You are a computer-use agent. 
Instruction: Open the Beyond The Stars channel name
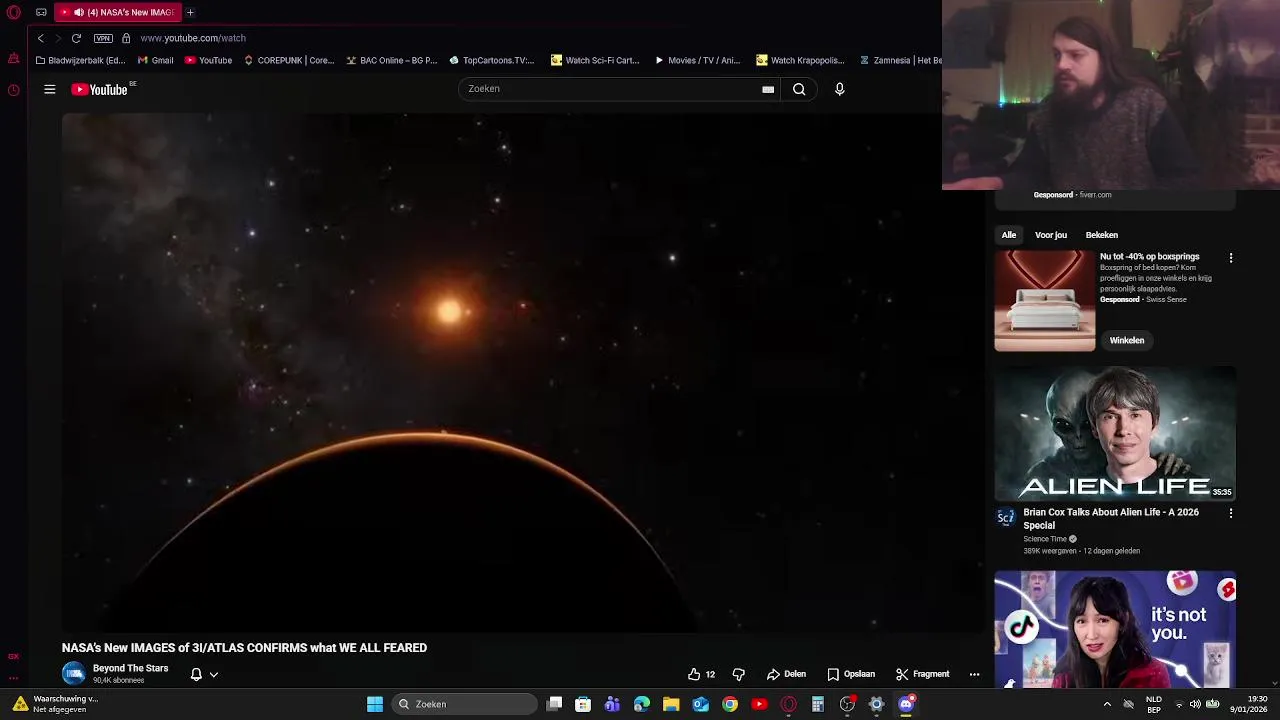point(130,668)
